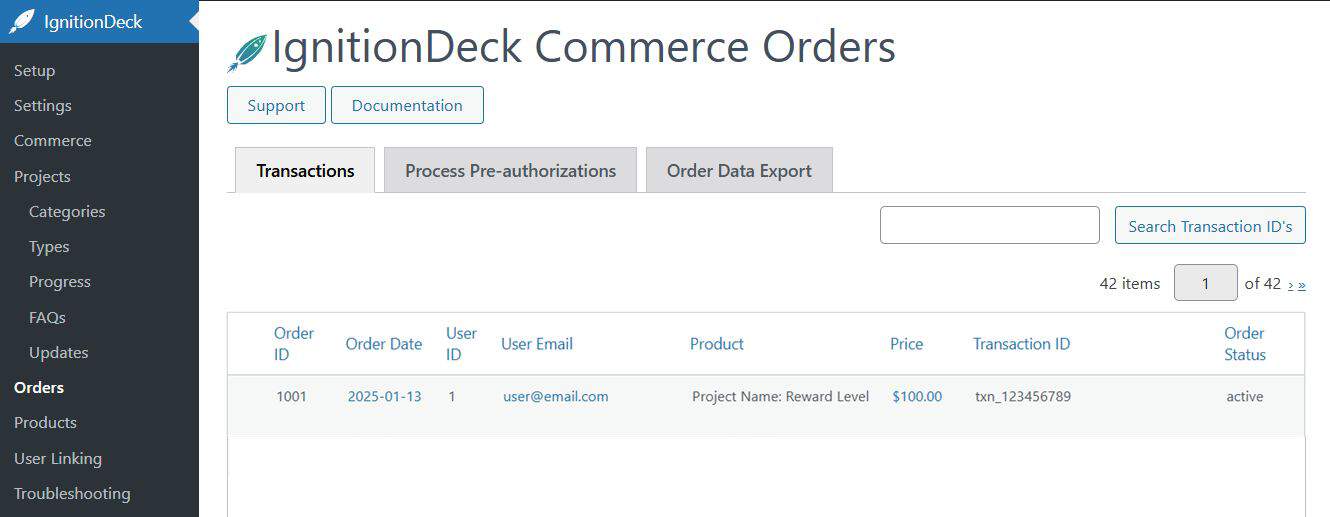Open the $100.00 price link
The width and height of the screenshot is (1330, 517).
tap(917, 397)
